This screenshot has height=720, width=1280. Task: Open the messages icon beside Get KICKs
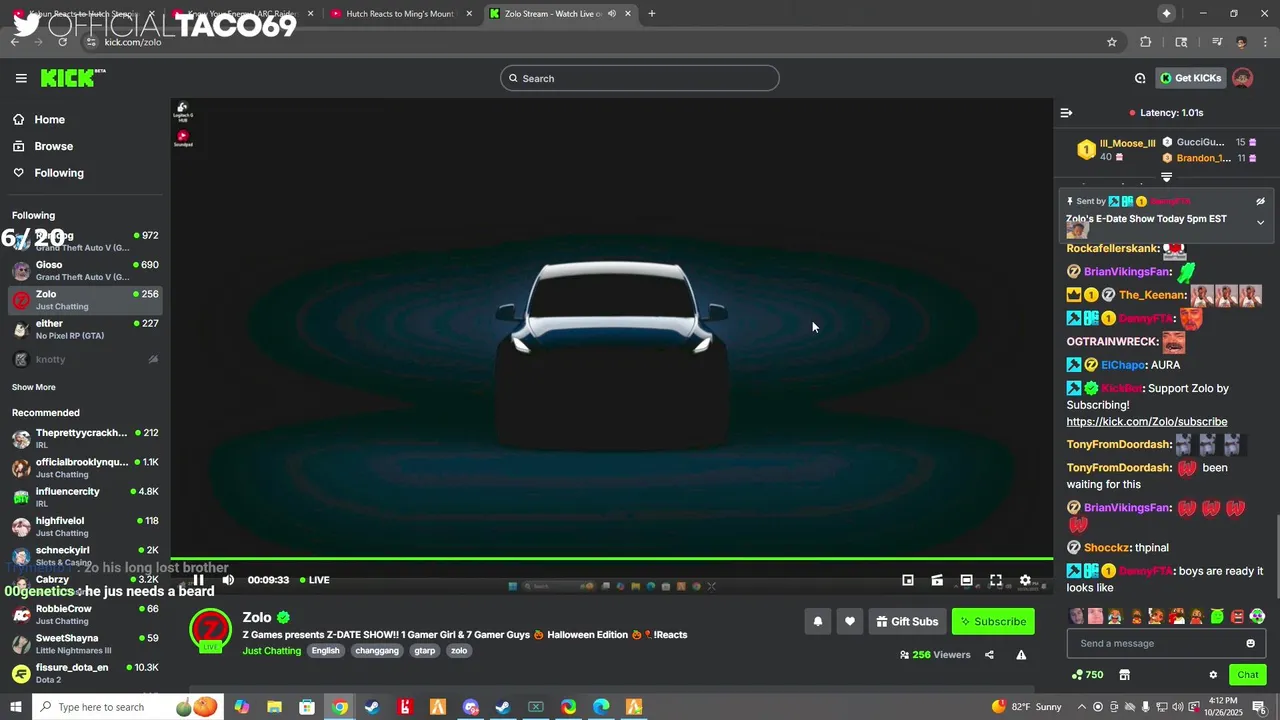1140,78
